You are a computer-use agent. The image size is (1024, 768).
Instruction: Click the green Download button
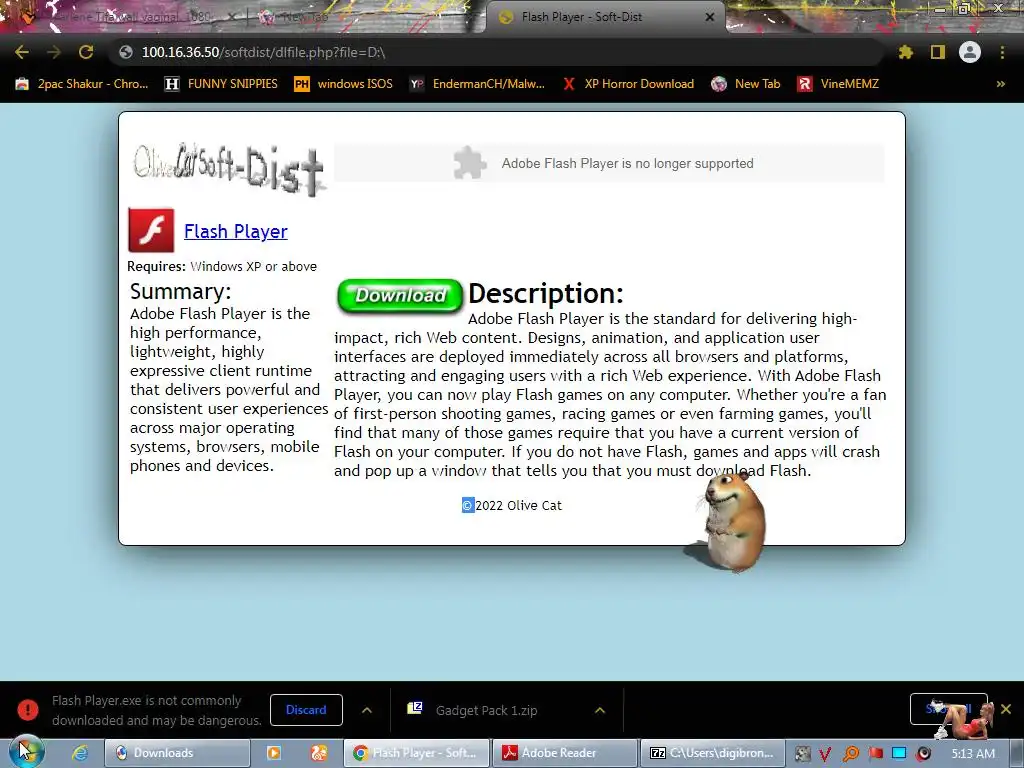tap(400, 296)
